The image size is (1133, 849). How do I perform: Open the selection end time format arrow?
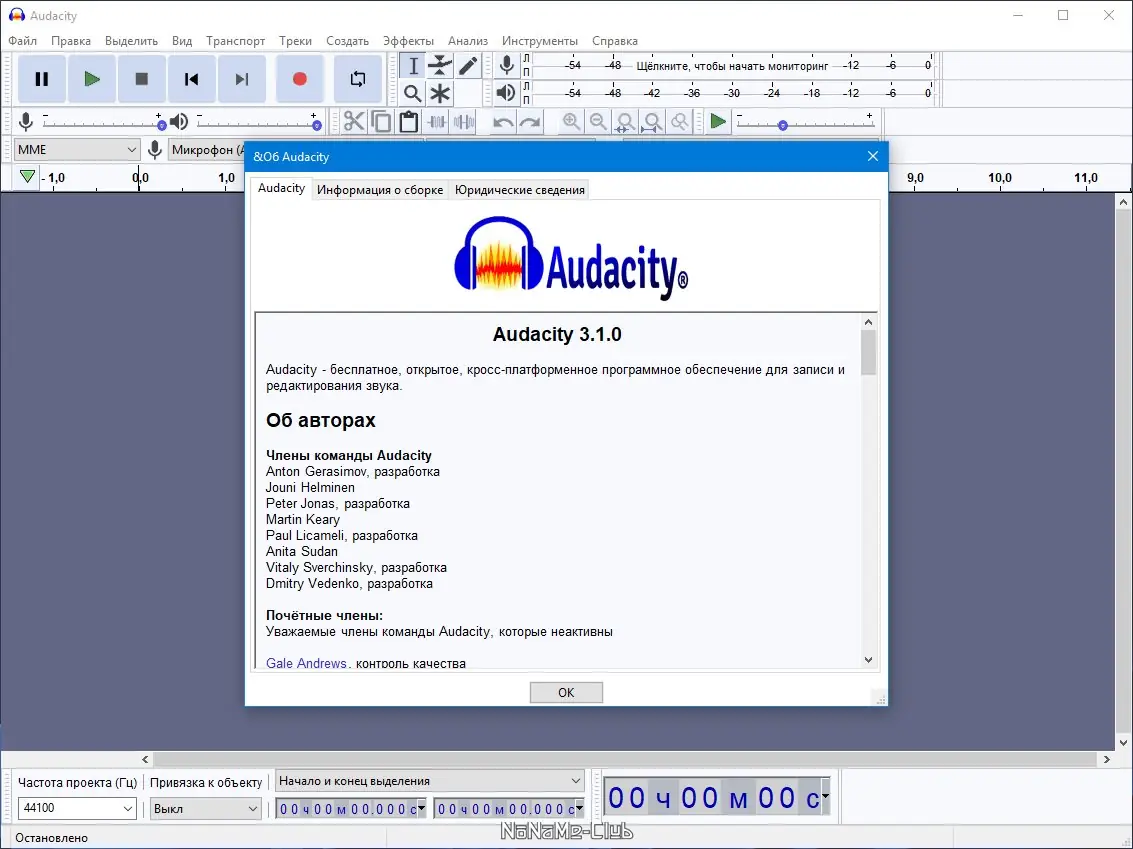click(579, 809)
